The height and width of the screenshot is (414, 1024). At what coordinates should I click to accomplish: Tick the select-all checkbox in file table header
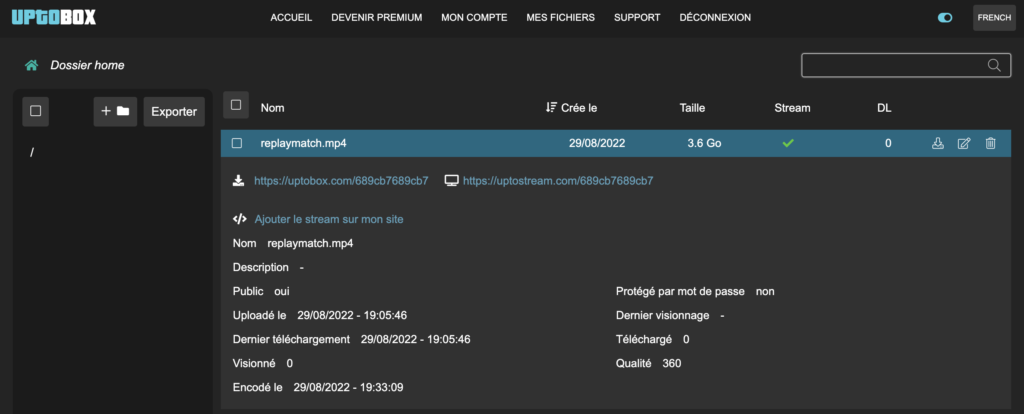coord(236,105)
